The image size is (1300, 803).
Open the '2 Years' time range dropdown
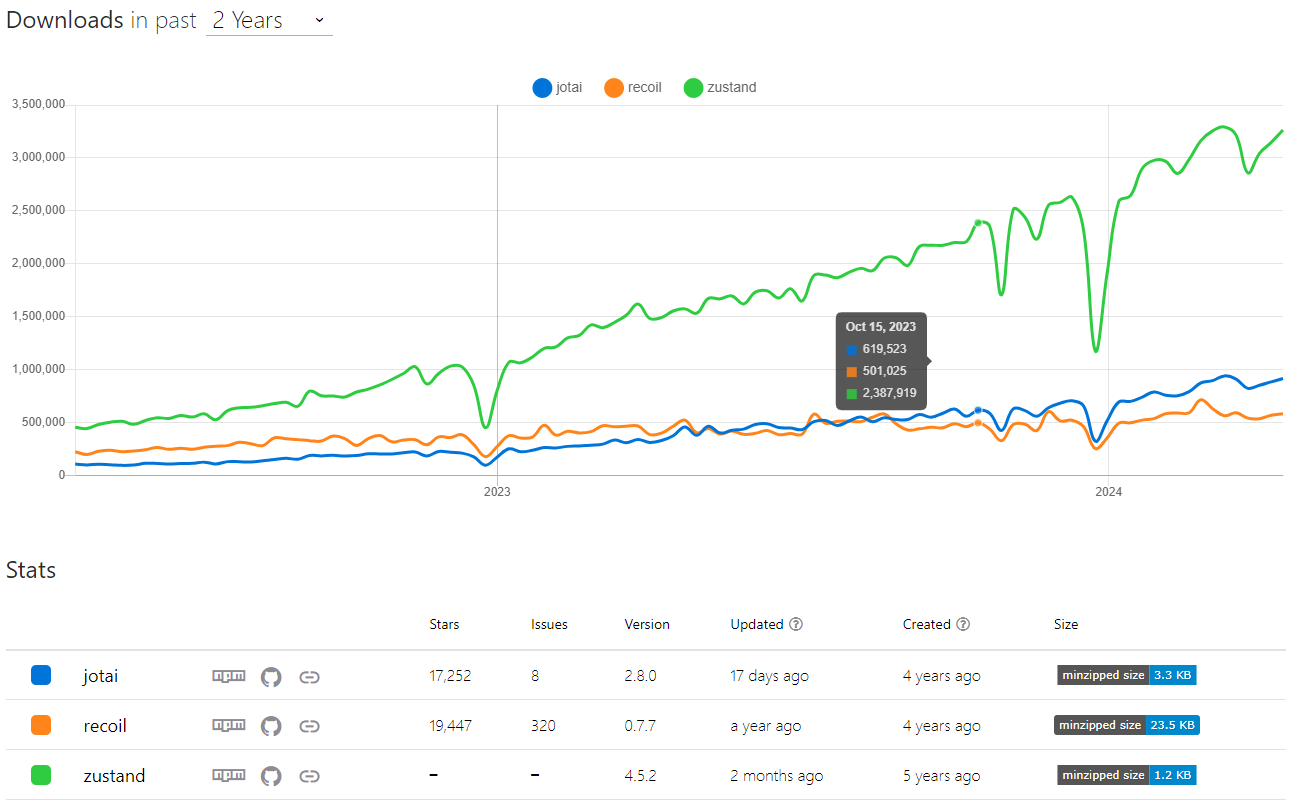(x=269, y=20)
